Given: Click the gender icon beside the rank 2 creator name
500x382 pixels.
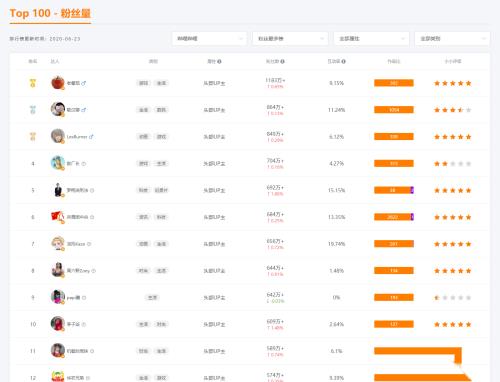Looking at the screenshot, I should pyautogui.click(x=84, y=110).
